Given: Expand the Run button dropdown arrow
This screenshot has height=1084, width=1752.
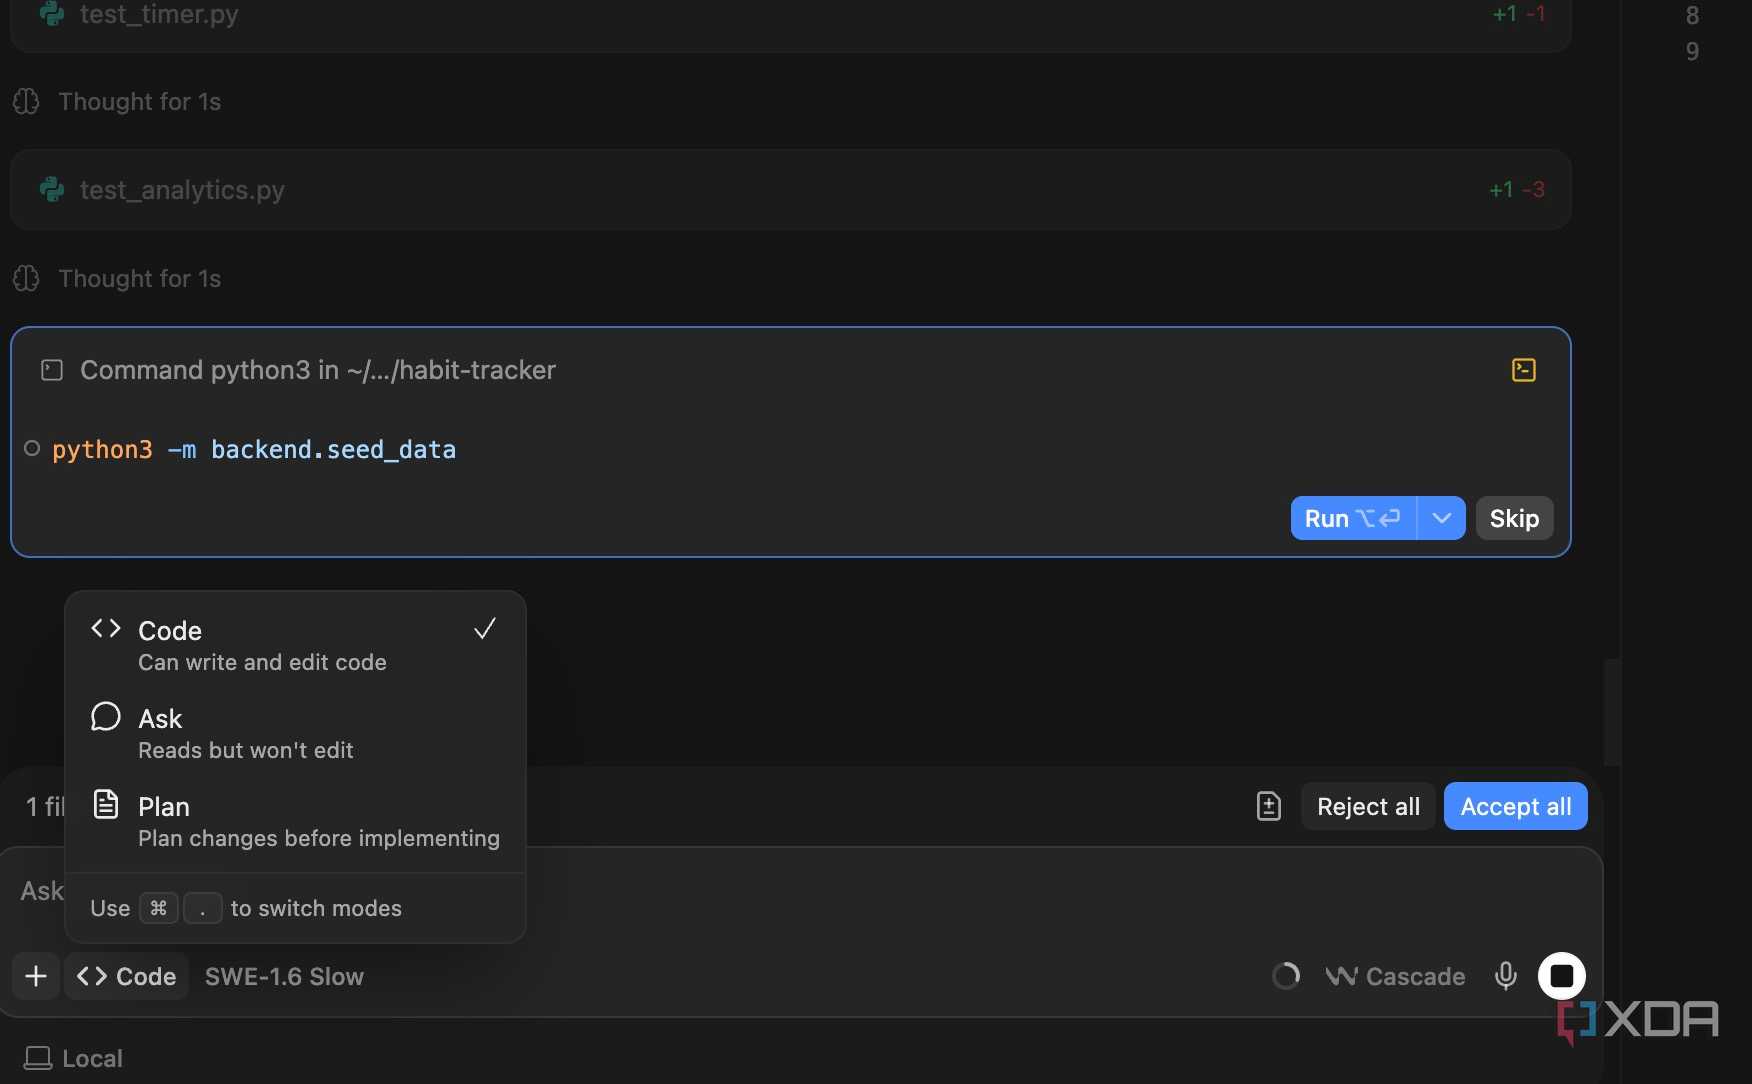Looking at the screenshot, I should pyautogui.click(x=1441, y=518).
